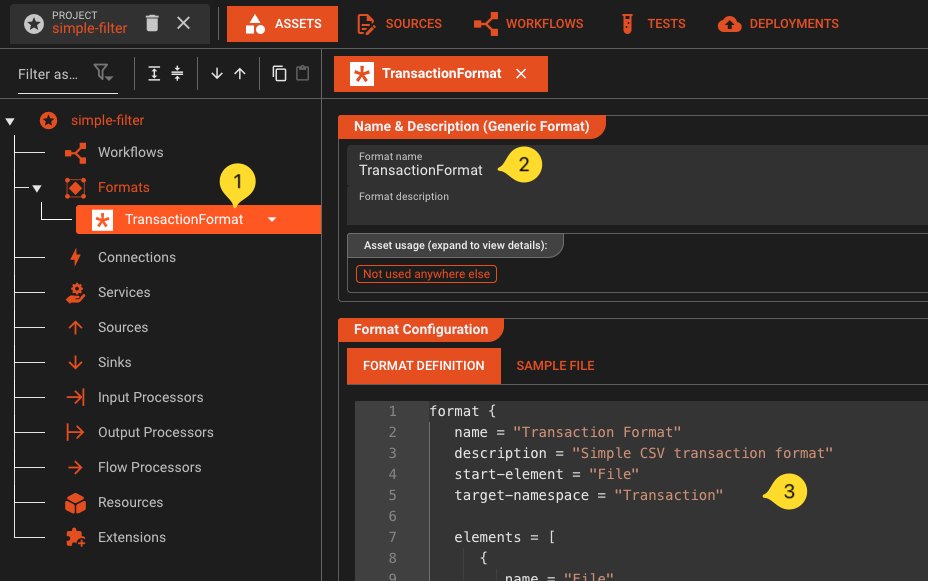Click the Resources icon in tree
Viewport: 928px width, 581px height.
tap(78, 502)
